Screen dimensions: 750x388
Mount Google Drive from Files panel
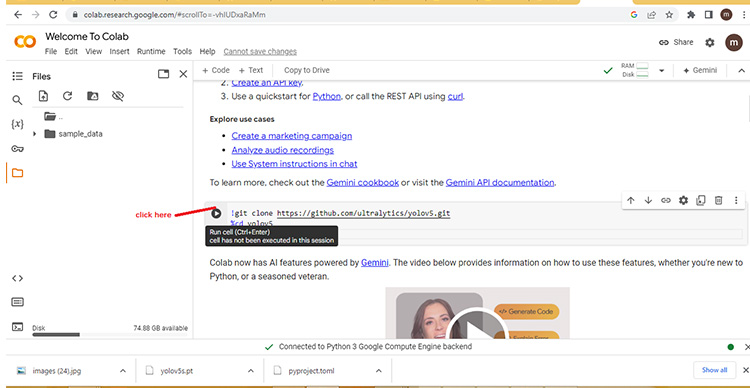click(x=92, y=96)
